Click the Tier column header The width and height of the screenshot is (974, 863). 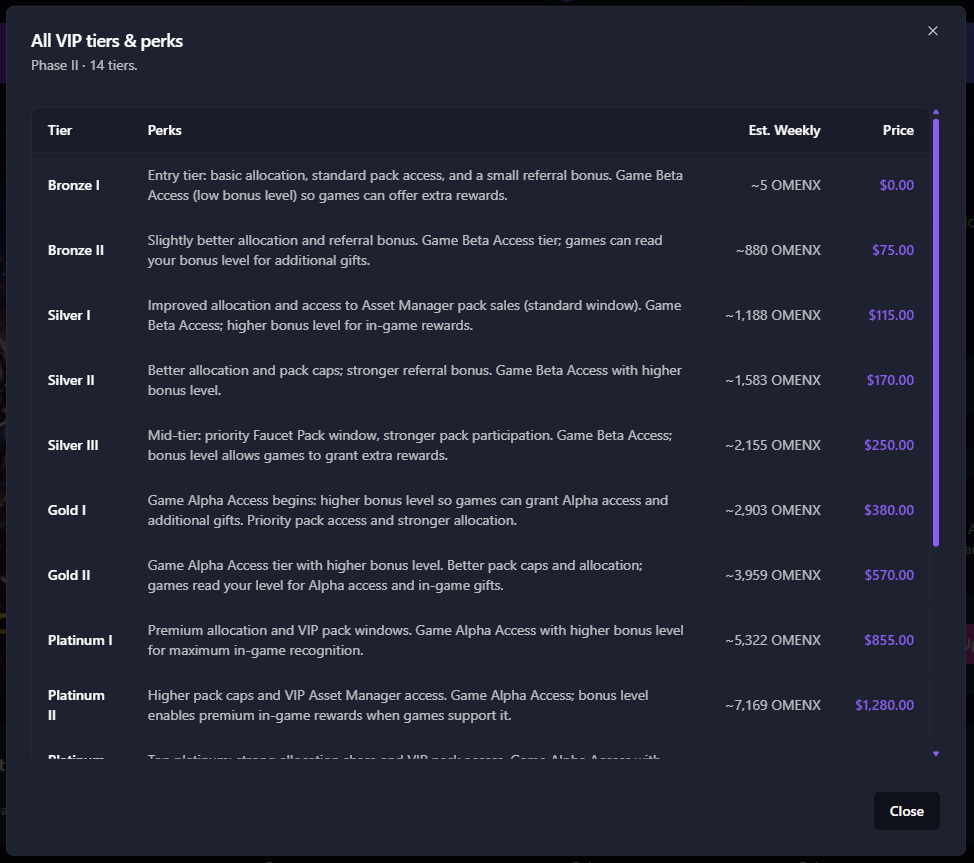point(60,130)
